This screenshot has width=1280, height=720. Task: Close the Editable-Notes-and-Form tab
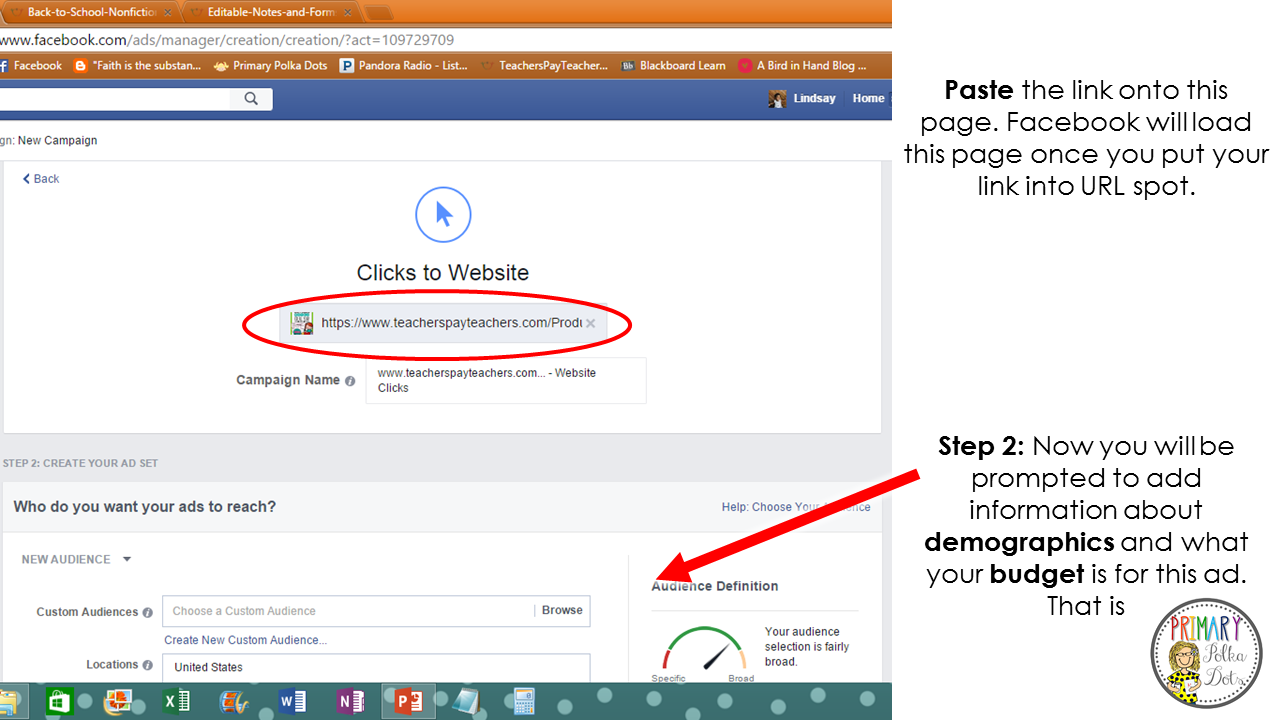click(x=350, y=12)
